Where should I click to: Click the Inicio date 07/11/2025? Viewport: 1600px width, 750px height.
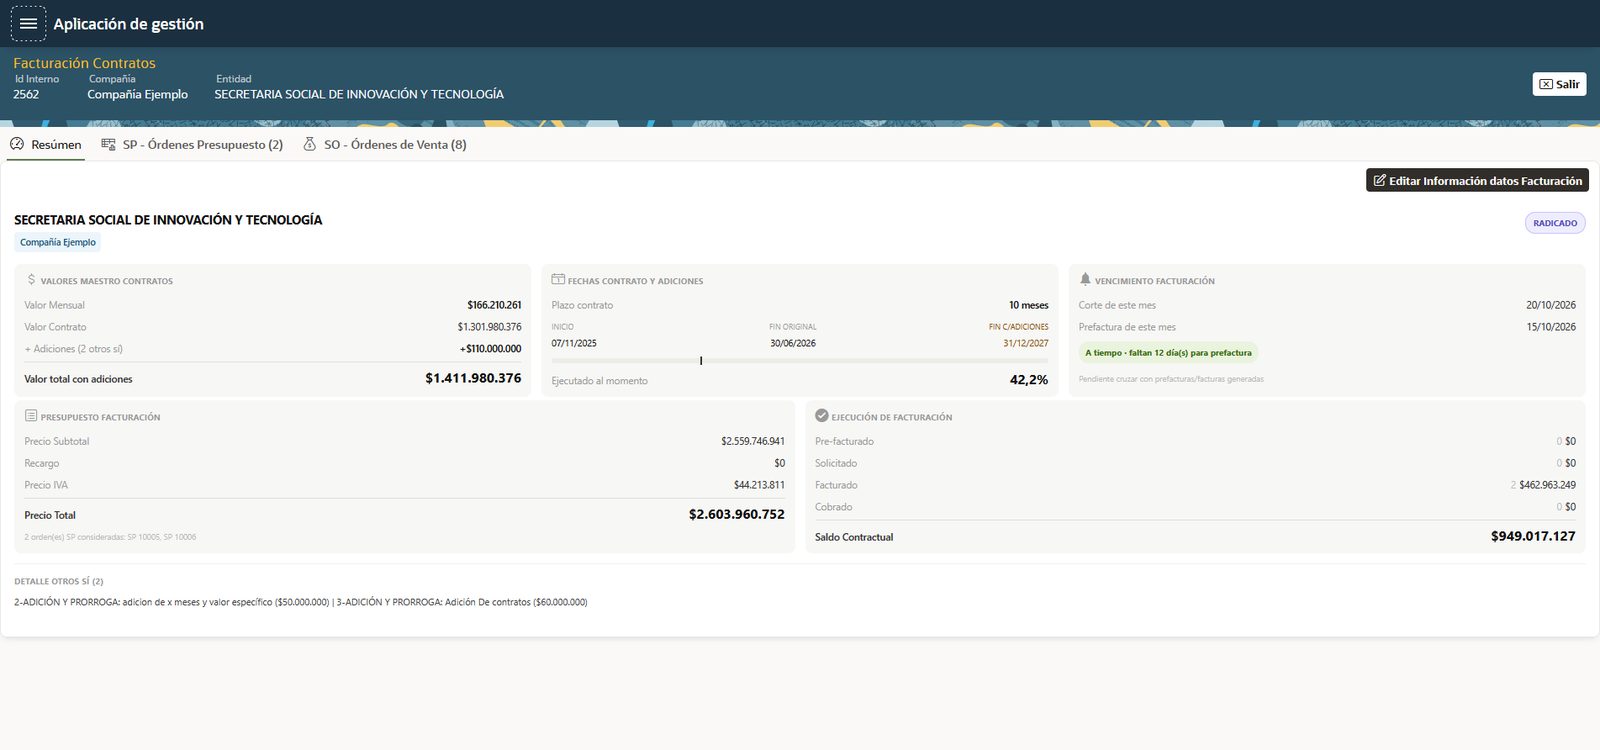574,343
